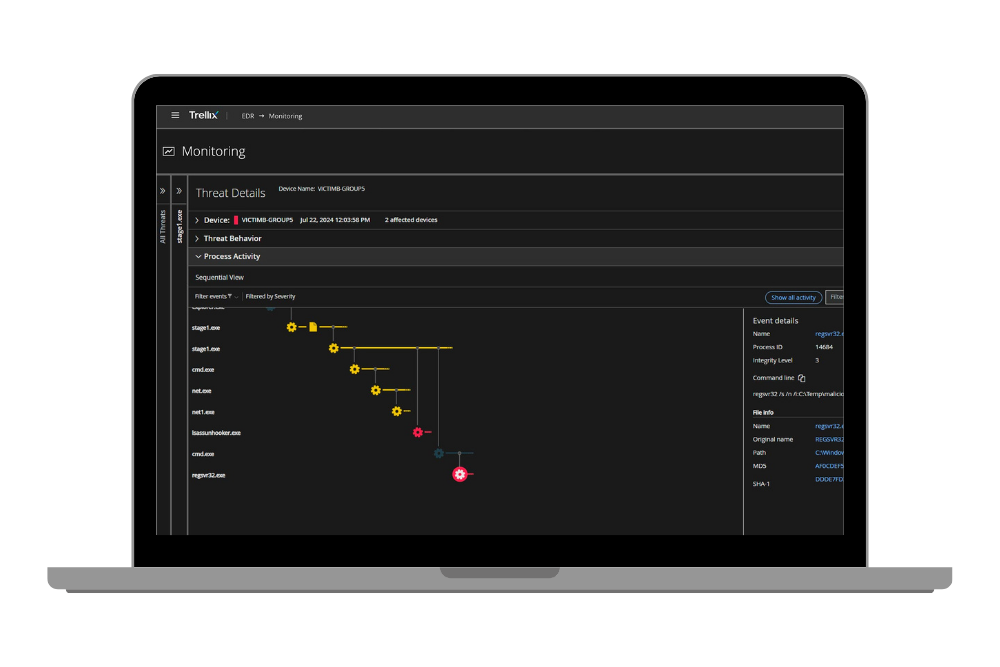Open the Filter events dropdown
1000x667 pixels.
click(x=216, y=297)
